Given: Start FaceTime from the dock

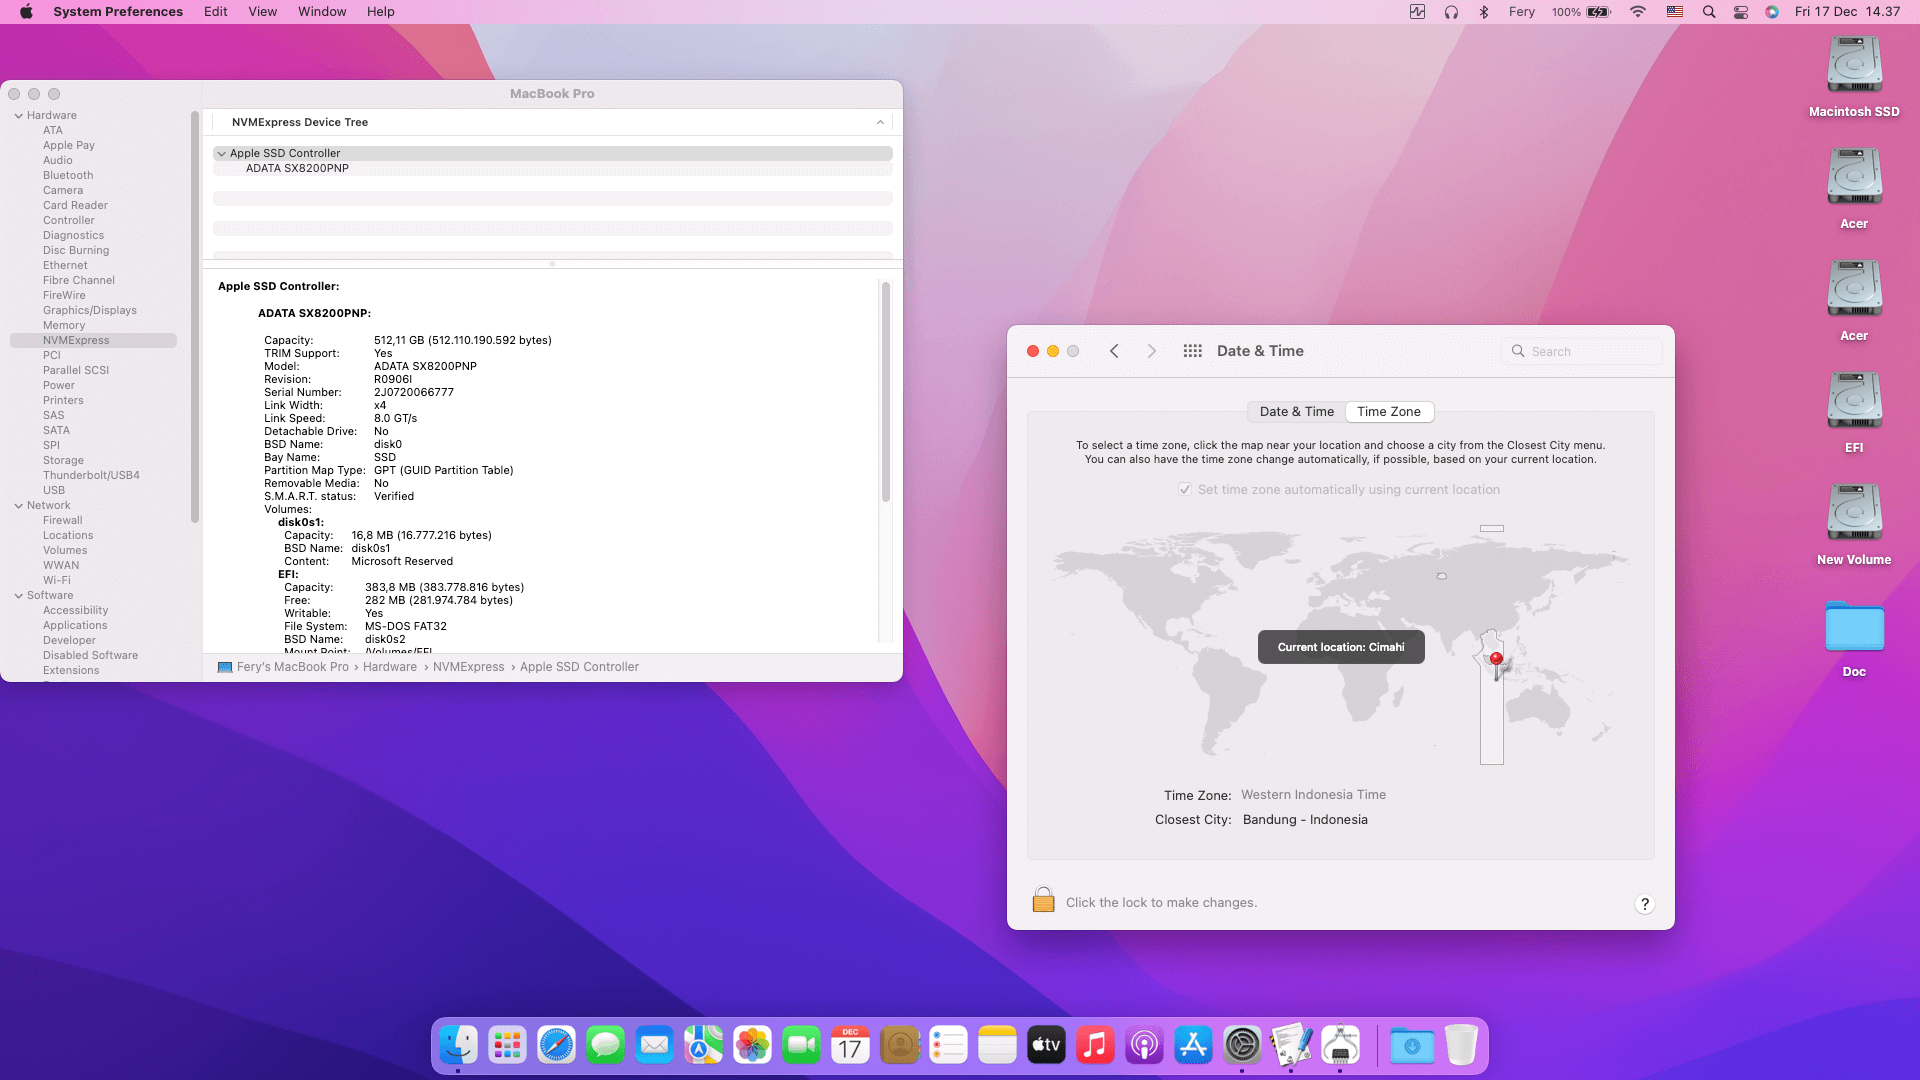Looking at the screenshot, I should pos(802,1046).
